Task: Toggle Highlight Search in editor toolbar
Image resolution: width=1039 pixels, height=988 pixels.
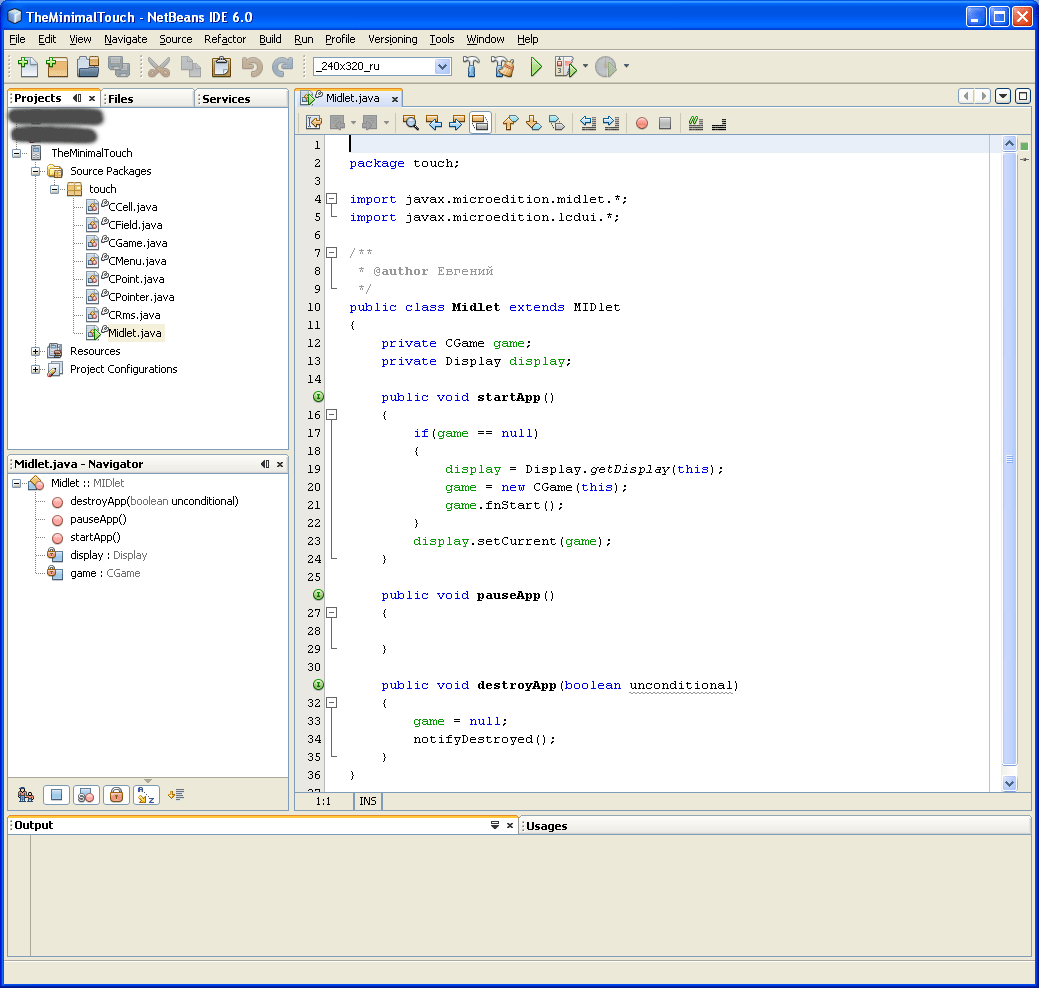Action: (480, 123)
